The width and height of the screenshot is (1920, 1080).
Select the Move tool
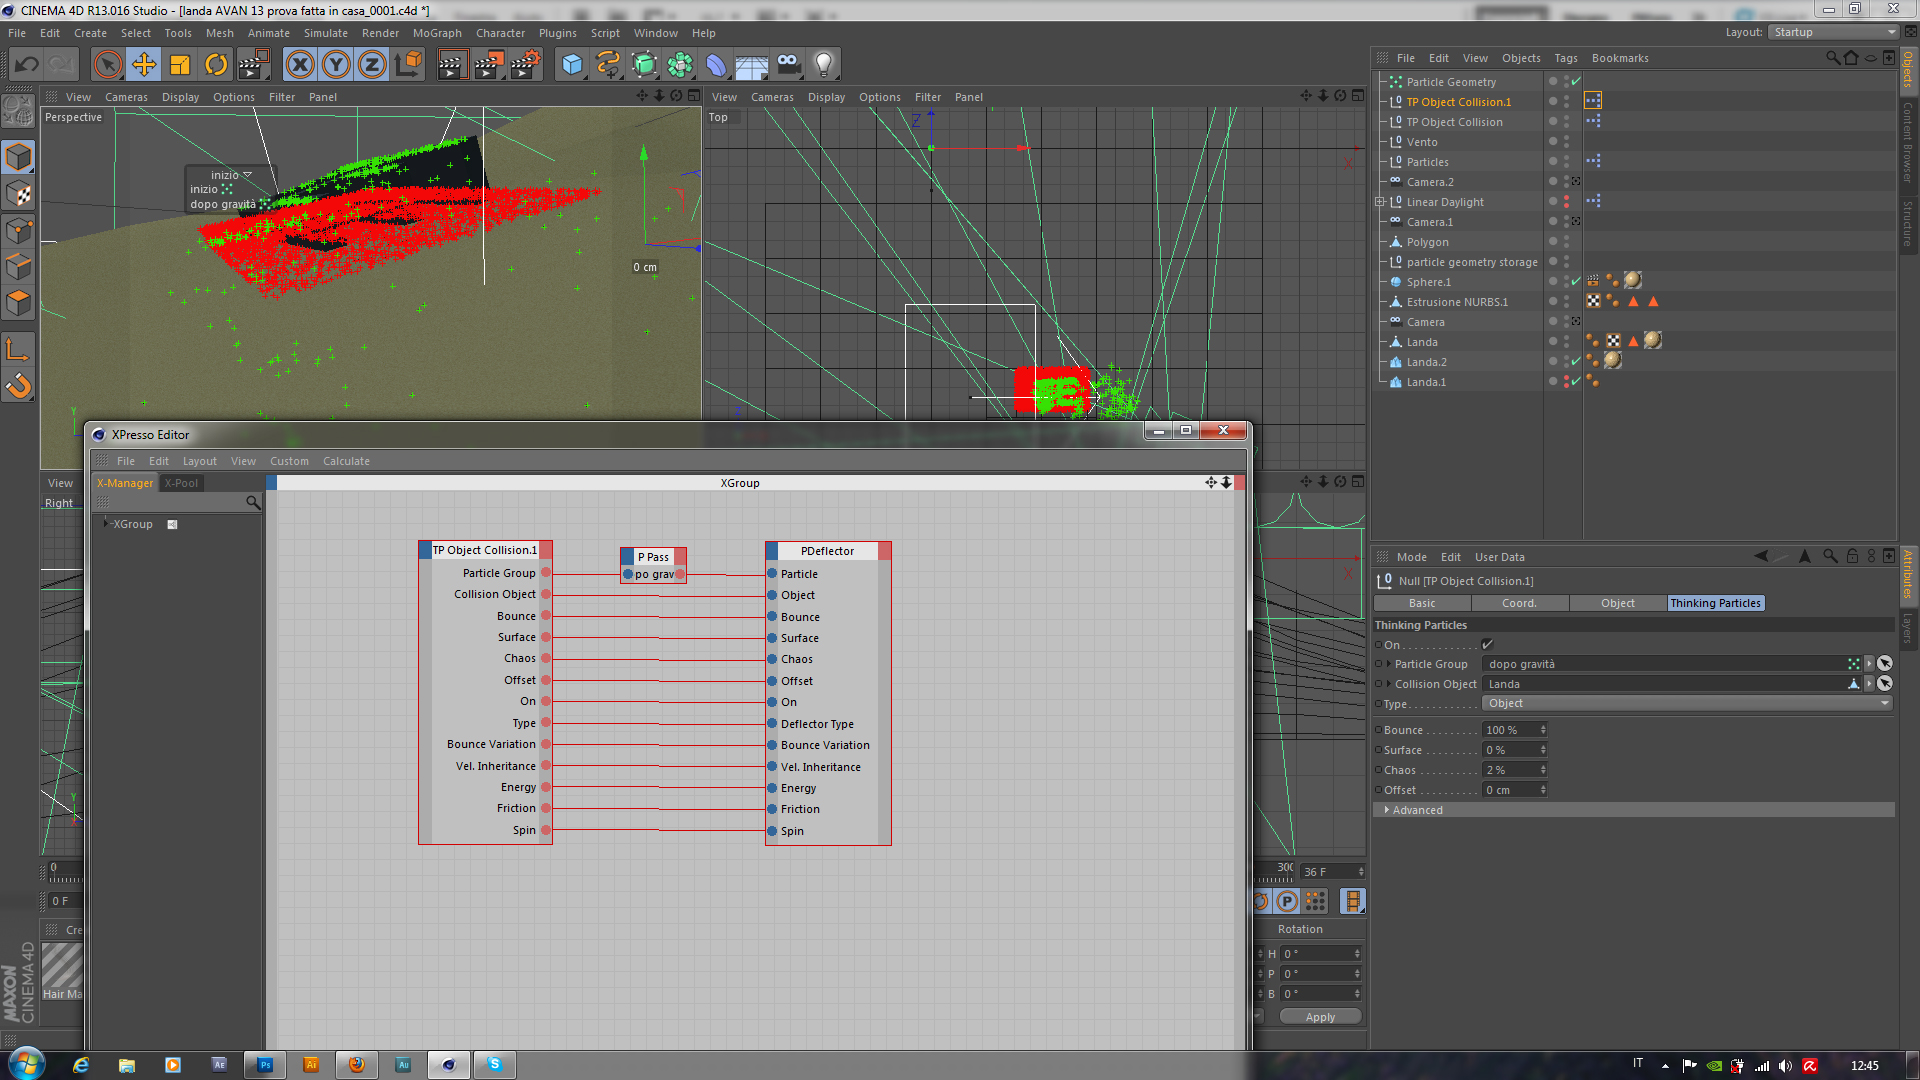(144, 65)
